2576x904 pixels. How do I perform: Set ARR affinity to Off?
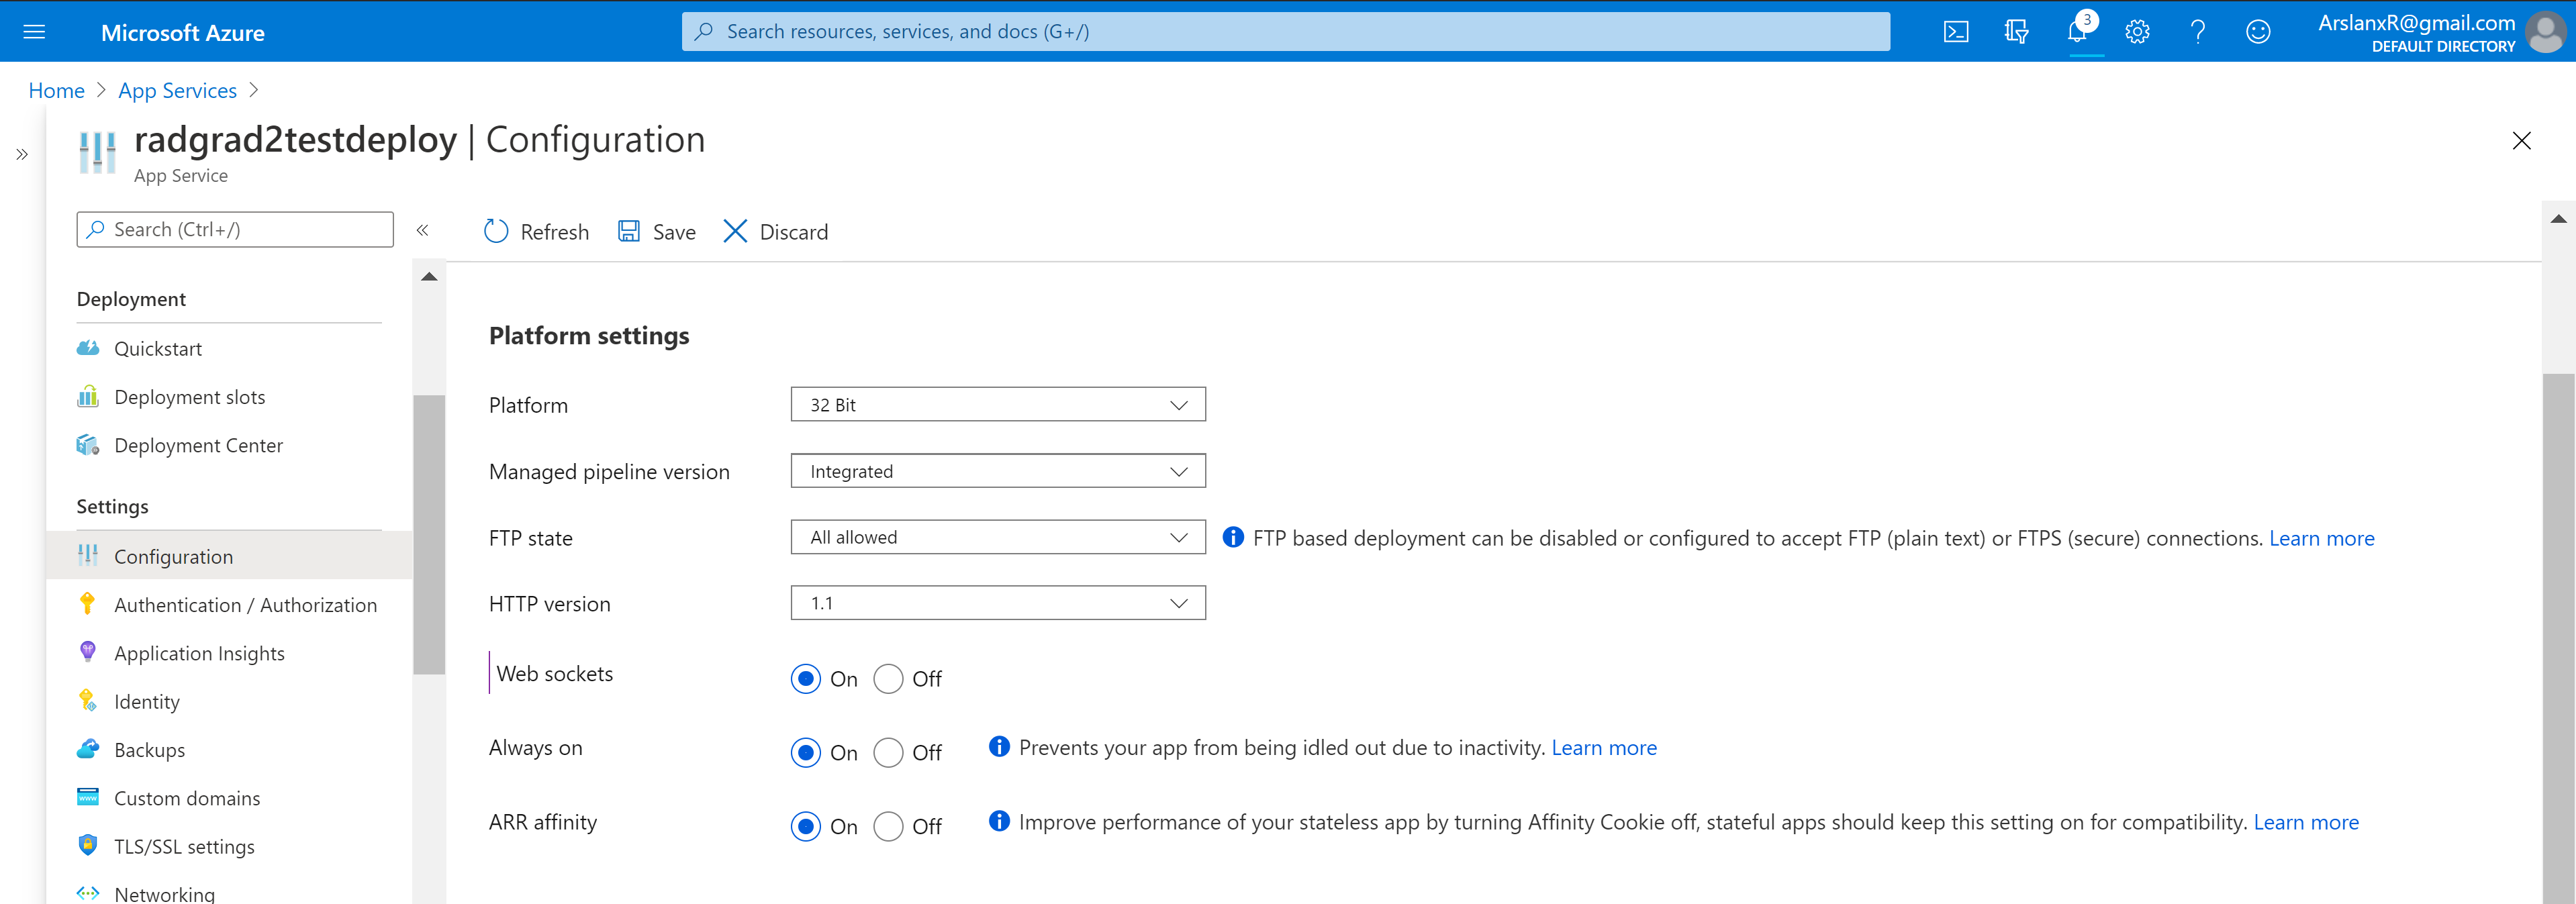point(888,827)
